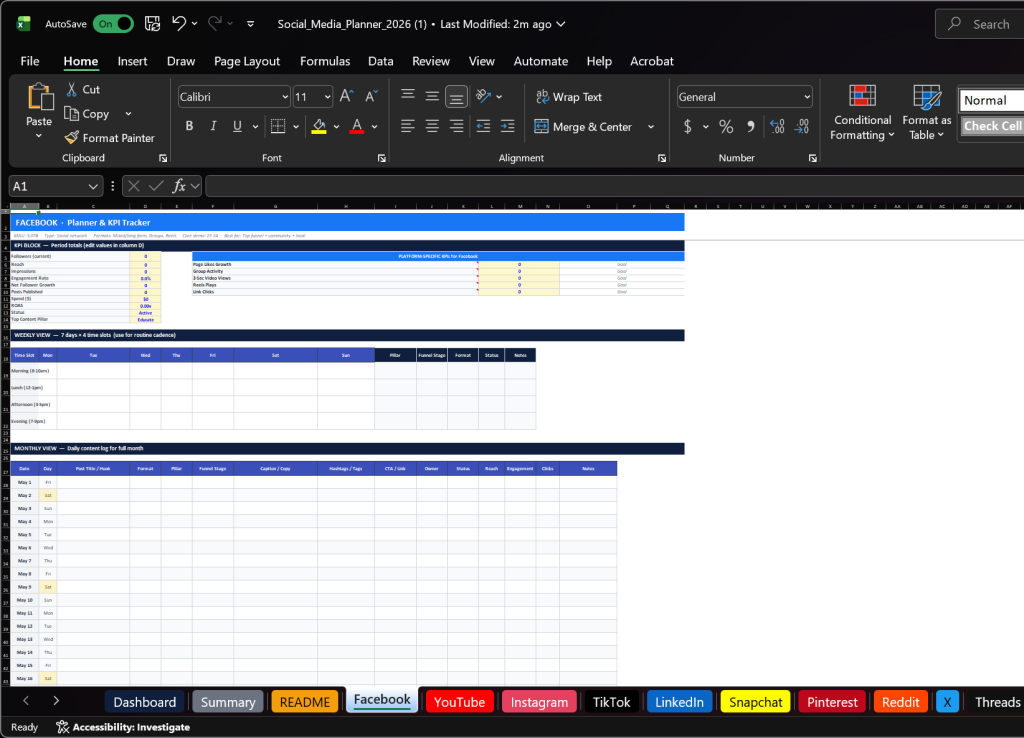Click the Insert Function fx icon
The image size is (1024, 738).
(180, 186)
